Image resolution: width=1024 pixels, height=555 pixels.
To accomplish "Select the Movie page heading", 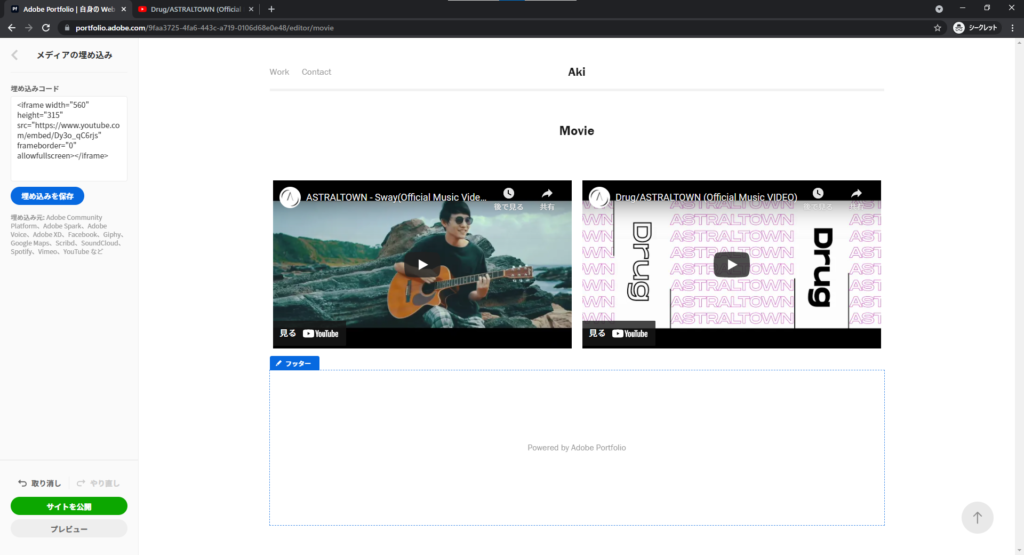I will pyautogui.click(x=577, y=131).
